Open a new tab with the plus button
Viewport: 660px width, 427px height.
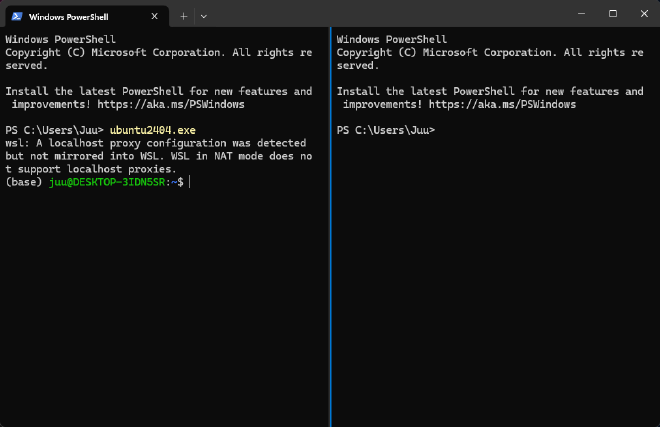click(184, 16)
